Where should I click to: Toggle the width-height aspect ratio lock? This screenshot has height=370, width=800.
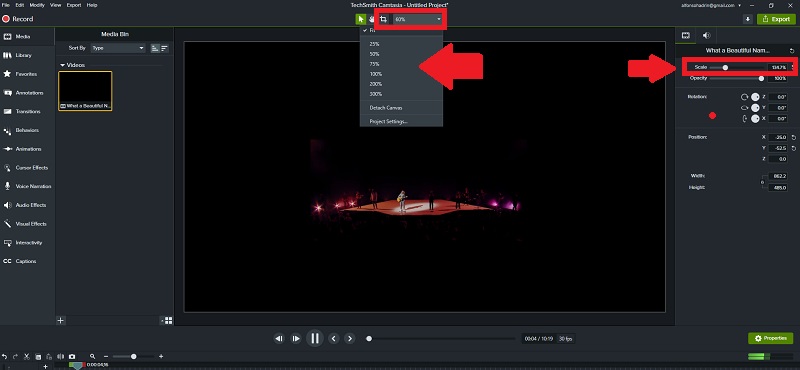[763, 182]
